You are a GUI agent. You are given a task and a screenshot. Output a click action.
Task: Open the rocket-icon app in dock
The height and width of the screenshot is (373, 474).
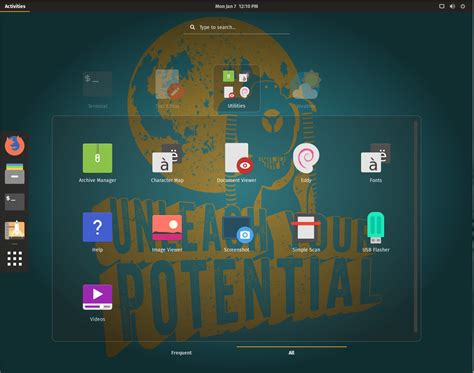pos(14,230)
